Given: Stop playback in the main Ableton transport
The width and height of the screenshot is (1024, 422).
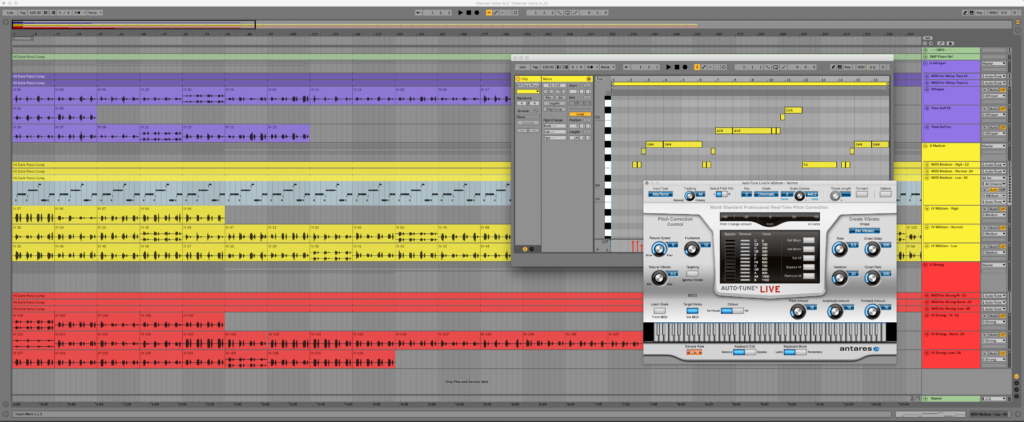Looking at the screenshot, I should pos(469,12).
